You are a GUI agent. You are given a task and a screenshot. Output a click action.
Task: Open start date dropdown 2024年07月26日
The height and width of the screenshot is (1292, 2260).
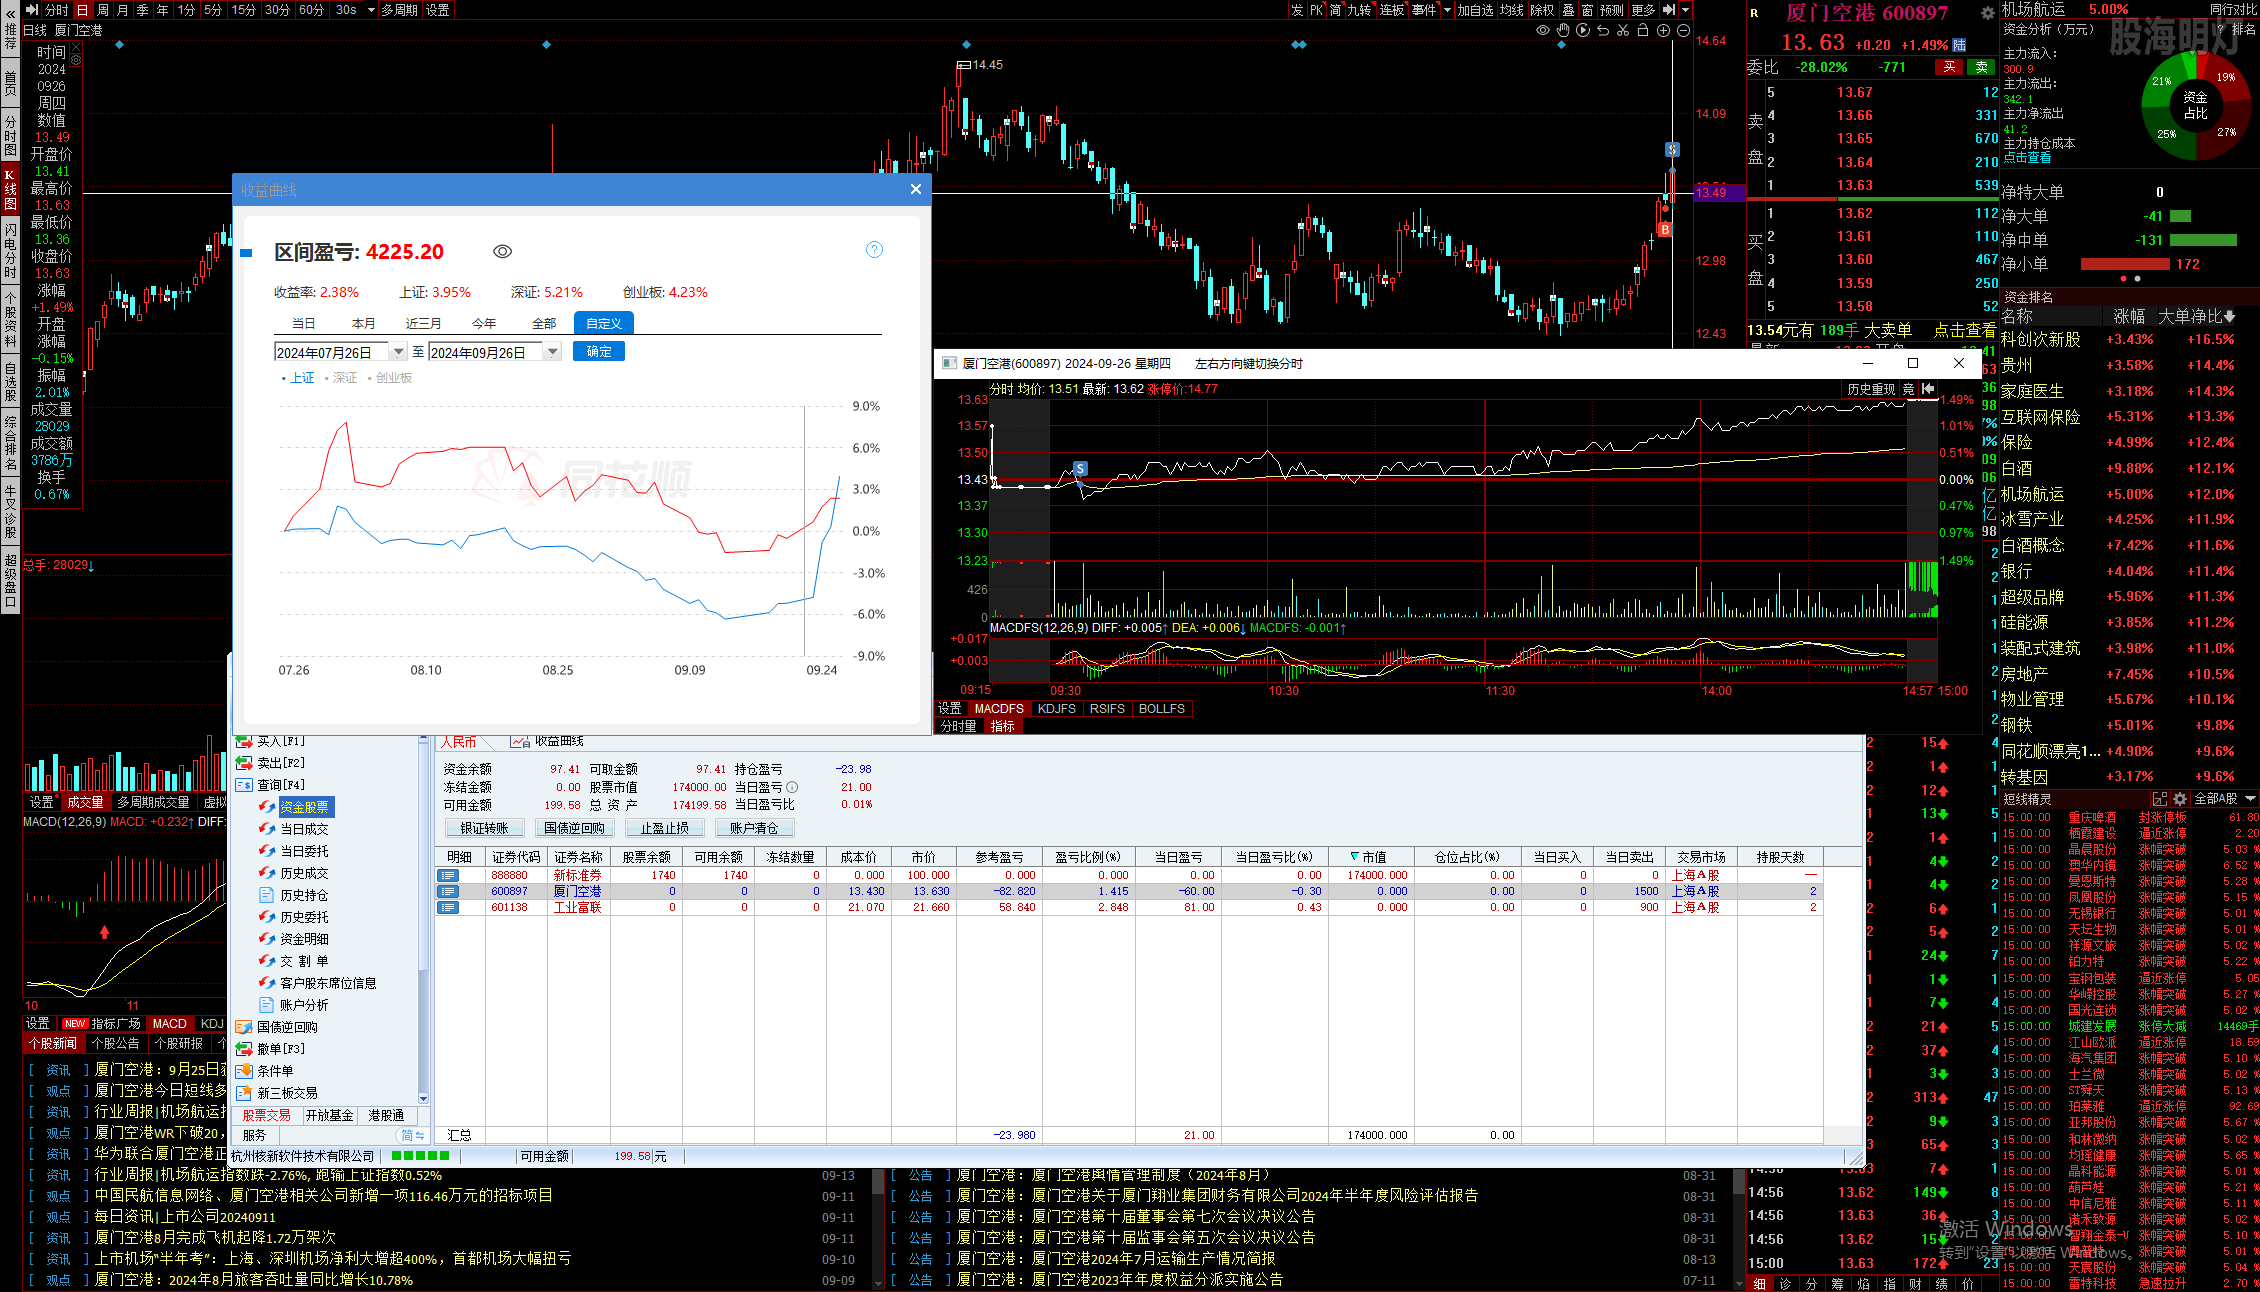click(398, 352)
